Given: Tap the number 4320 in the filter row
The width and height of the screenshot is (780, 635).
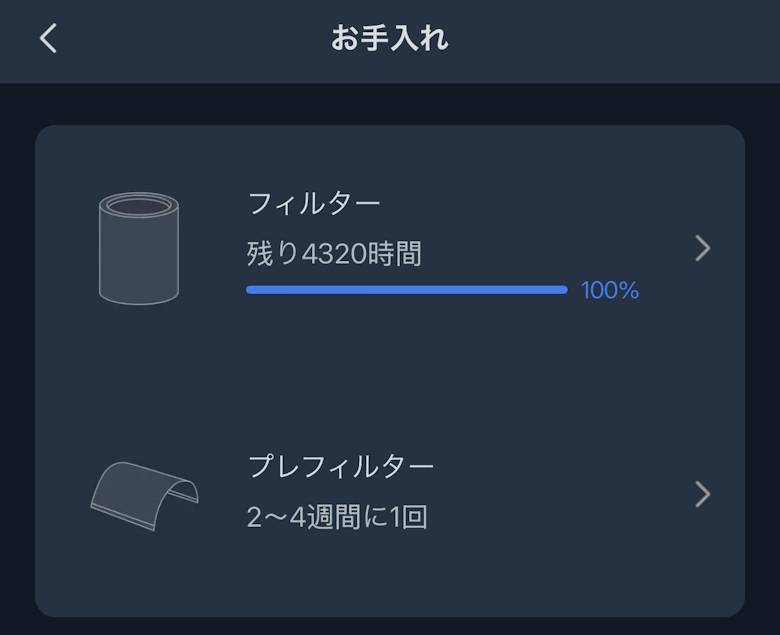Looking at the screenshot, I should tap(333, 254).
